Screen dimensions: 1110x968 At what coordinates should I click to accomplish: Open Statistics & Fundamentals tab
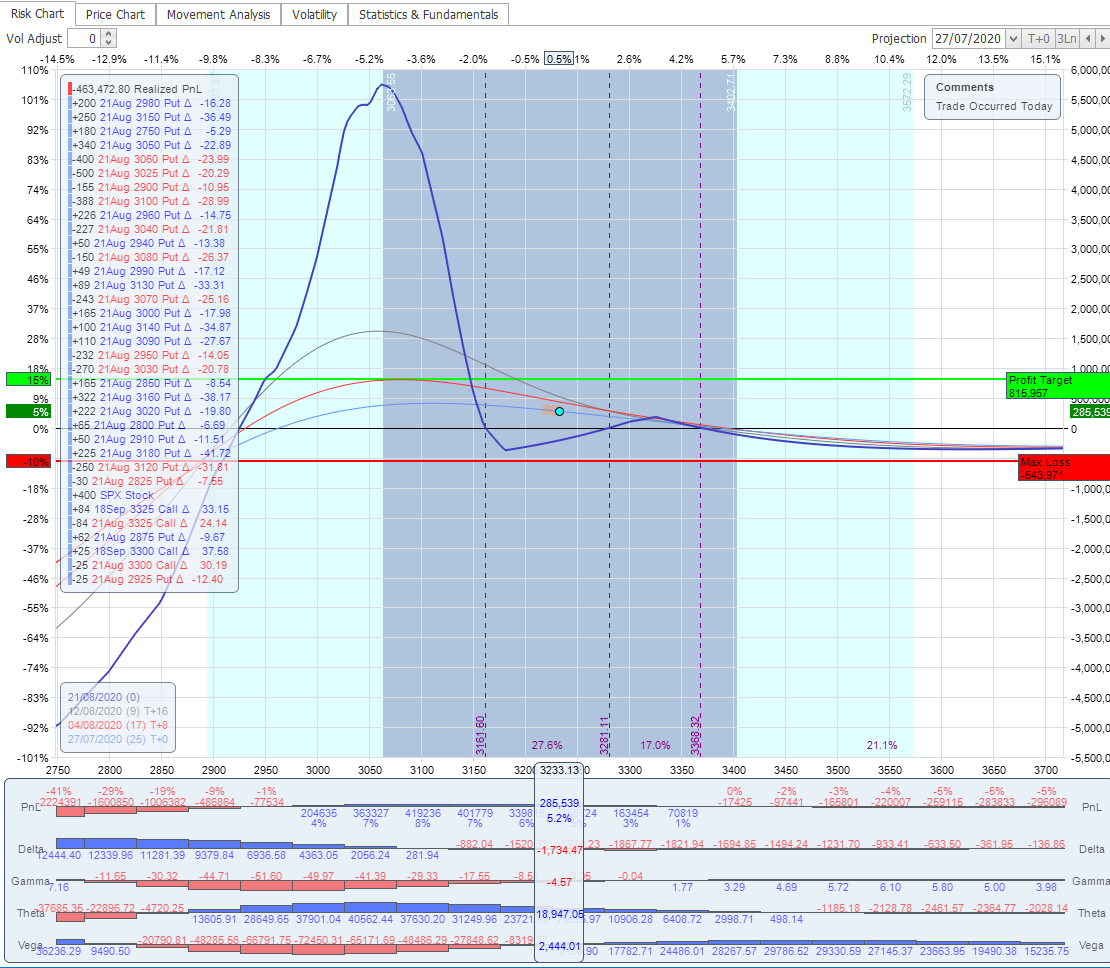coord(428,15)
